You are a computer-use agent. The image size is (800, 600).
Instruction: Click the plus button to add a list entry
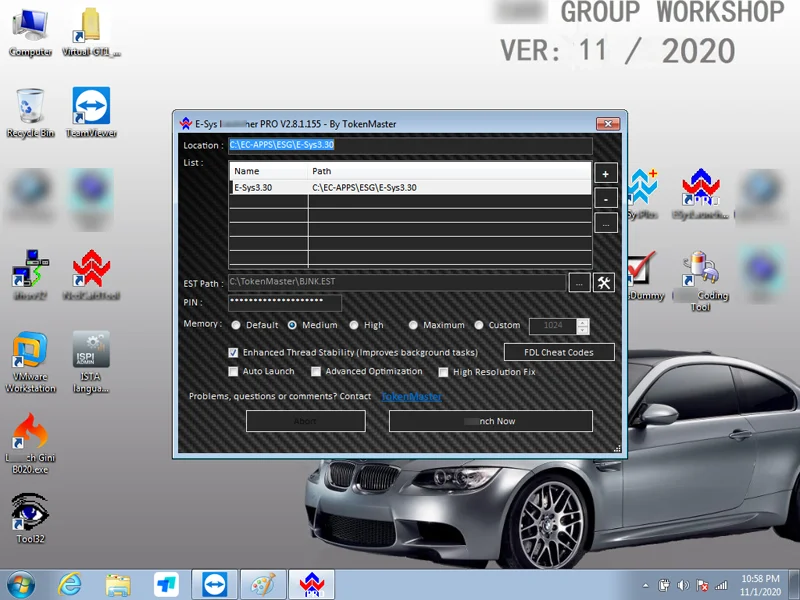[x=606, y=173]
